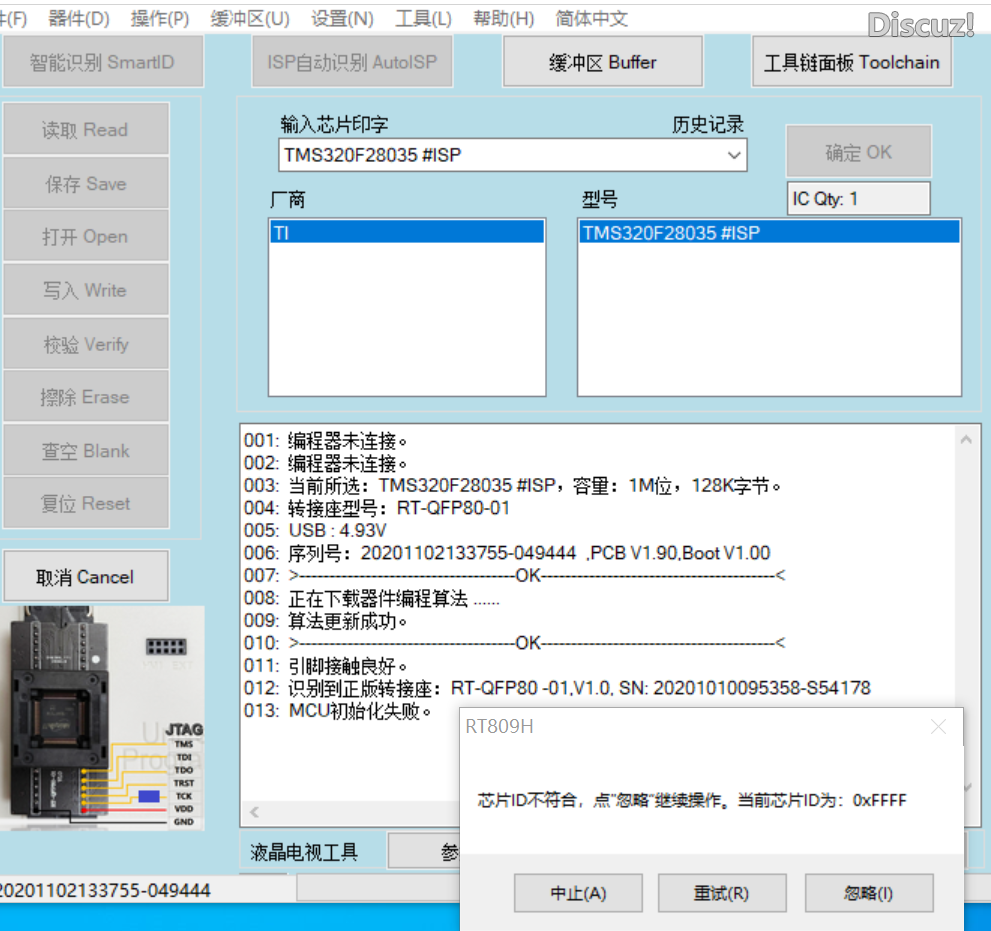This screenshot has width=991, height=931.
Task: Open the chip name history dropdown
Action: (x=734, y=155)
